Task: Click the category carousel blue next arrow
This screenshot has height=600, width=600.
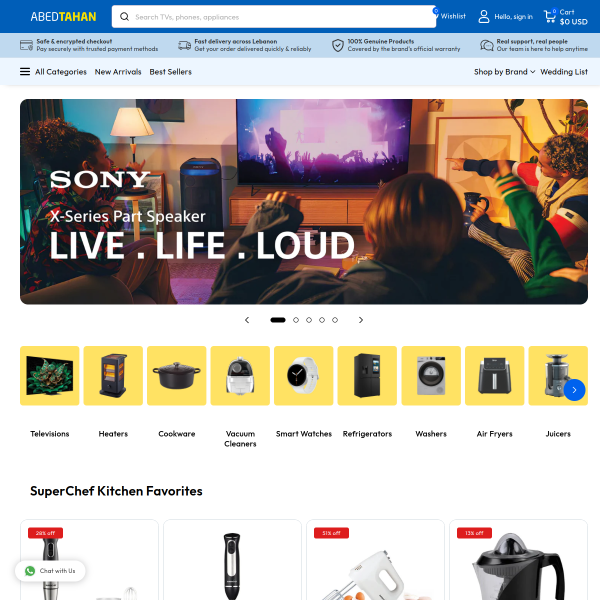Action: click(x=574, y=390)
